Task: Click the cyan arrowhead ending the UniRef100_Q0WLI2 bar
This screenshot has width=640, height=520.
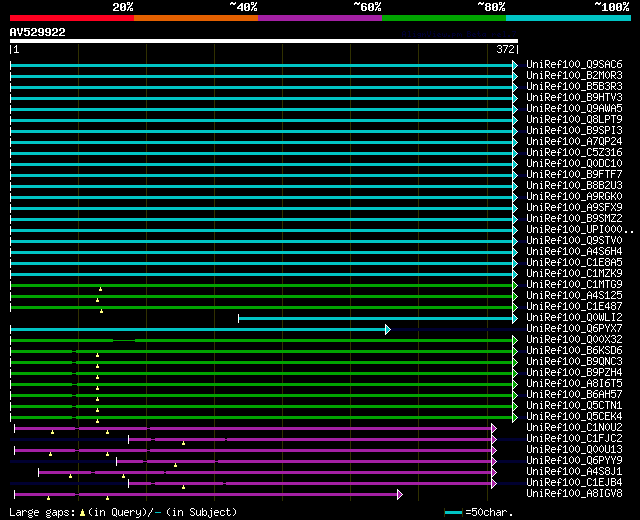Action: coord(515,318)
